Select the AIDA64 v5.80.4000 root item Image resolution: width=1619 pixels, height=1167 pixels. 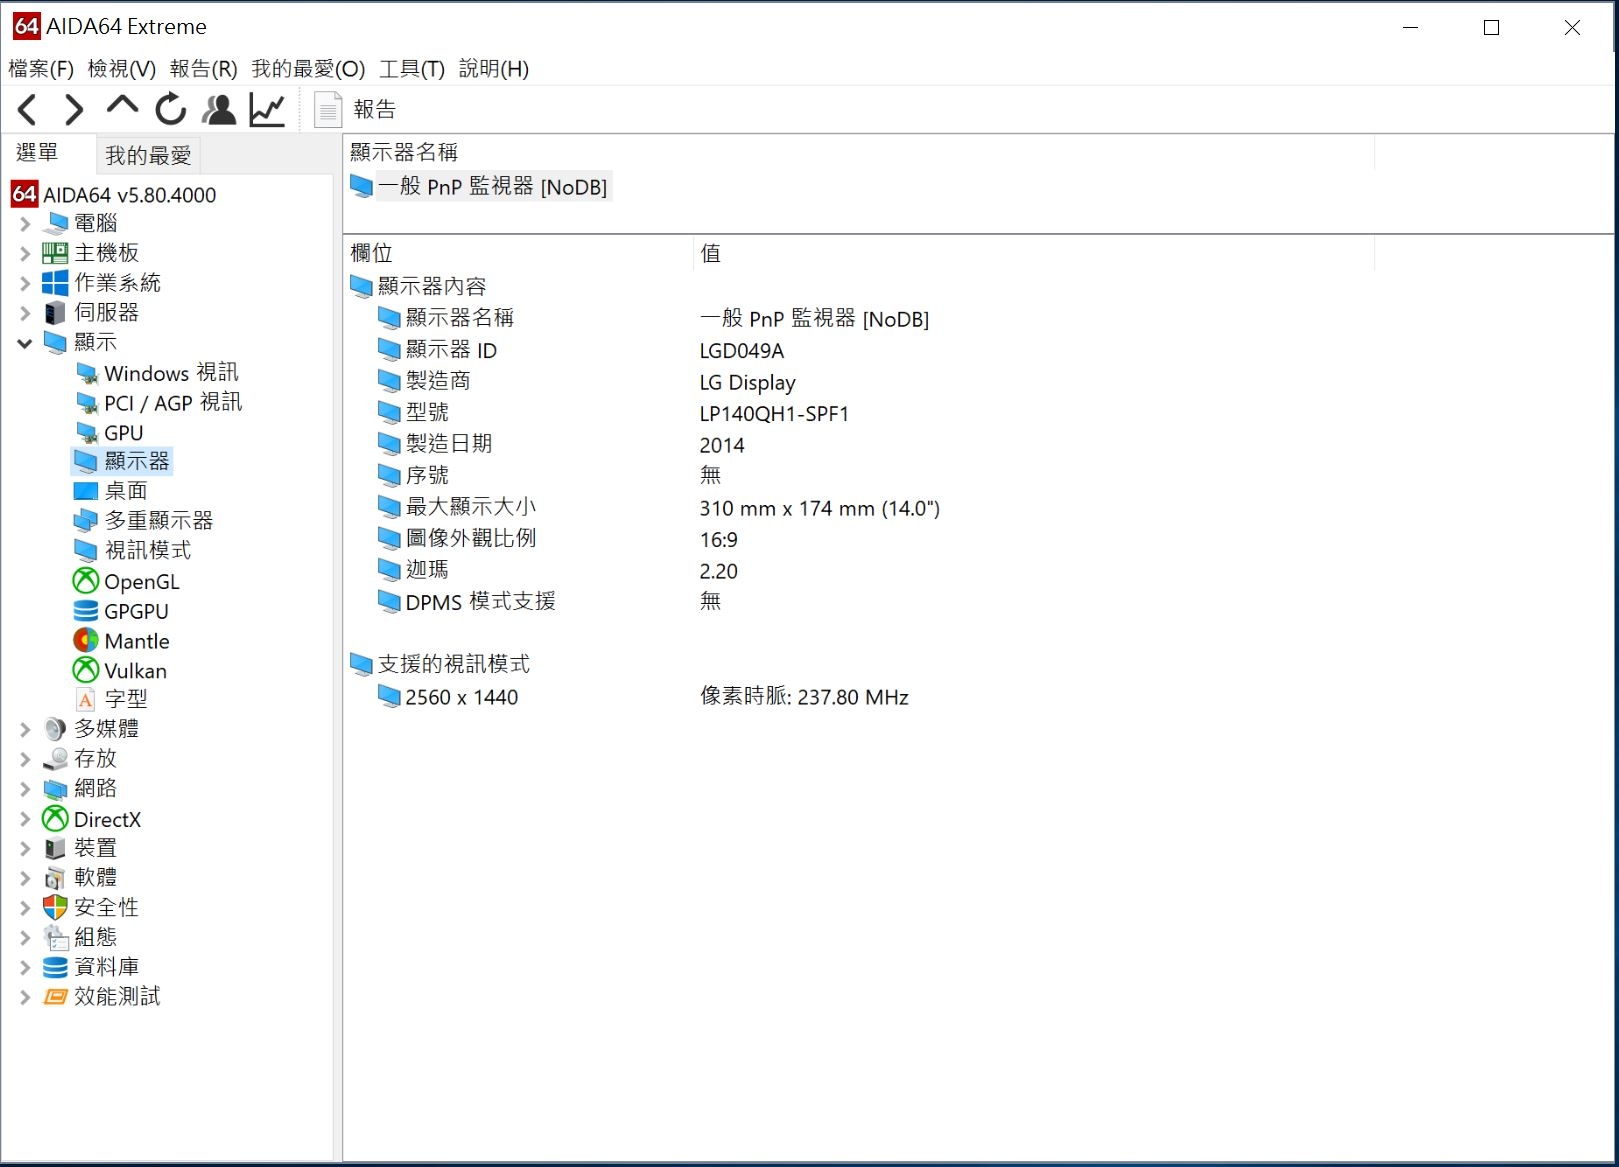point(114,194)
